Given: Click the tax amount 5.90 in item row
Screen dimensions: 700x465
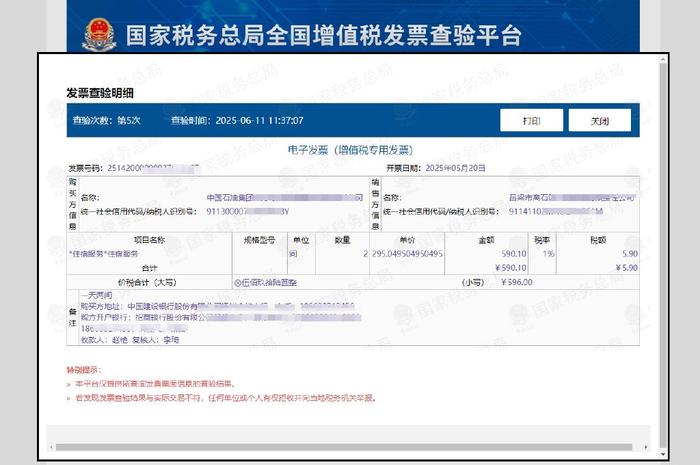Looking at the screenshot, I should point(630,253).
